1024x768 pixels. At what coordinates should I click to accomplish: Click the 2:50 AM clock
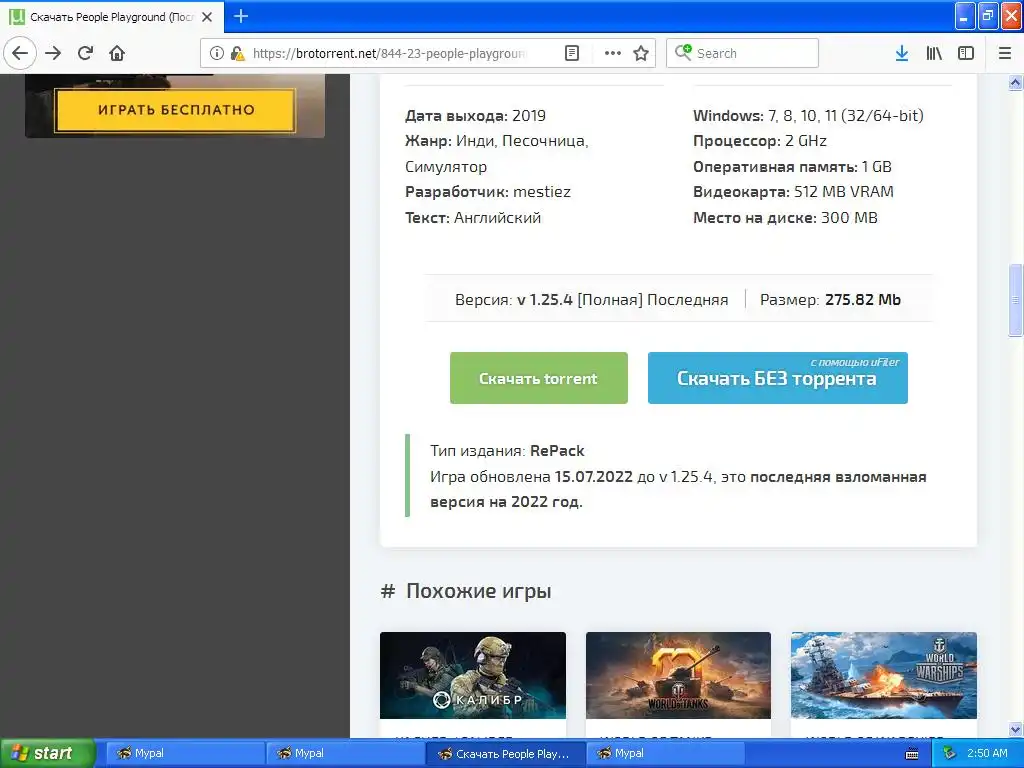[987, 753]
